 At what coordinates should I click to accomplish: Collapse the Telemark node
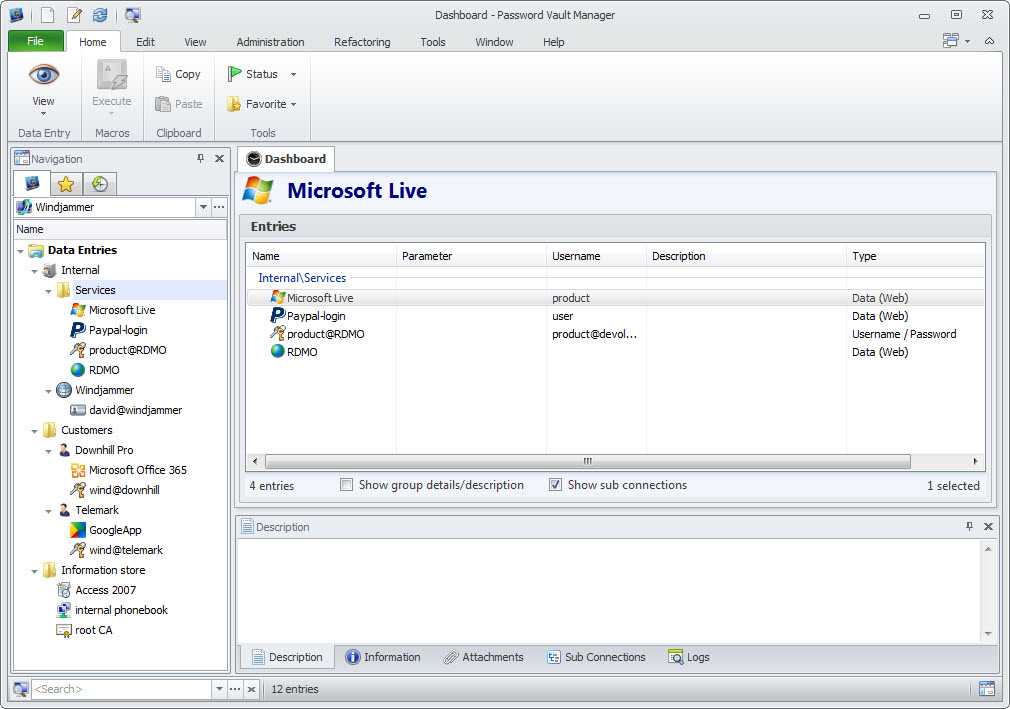click(x=48, y=511)
